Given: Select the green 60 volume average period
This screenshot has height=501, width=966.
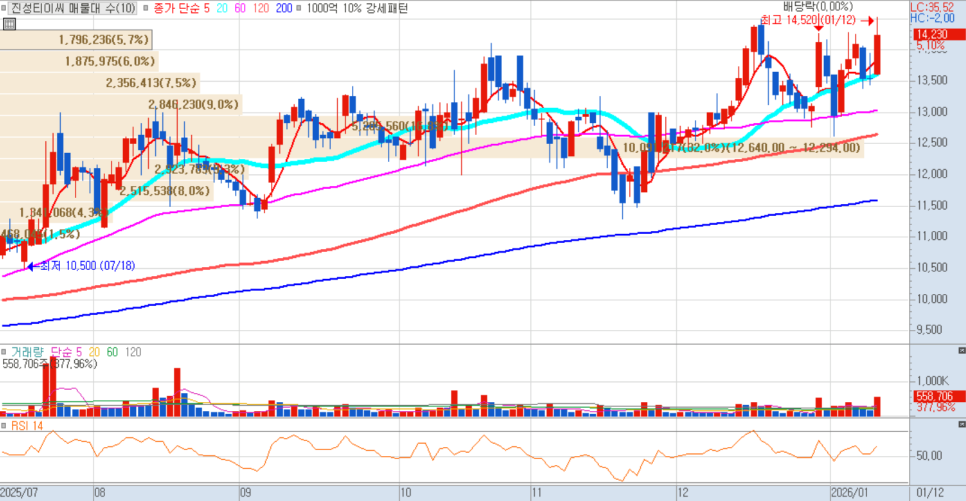Looking at the screenshot, I should pyautogui.click(x=112, y=352).
